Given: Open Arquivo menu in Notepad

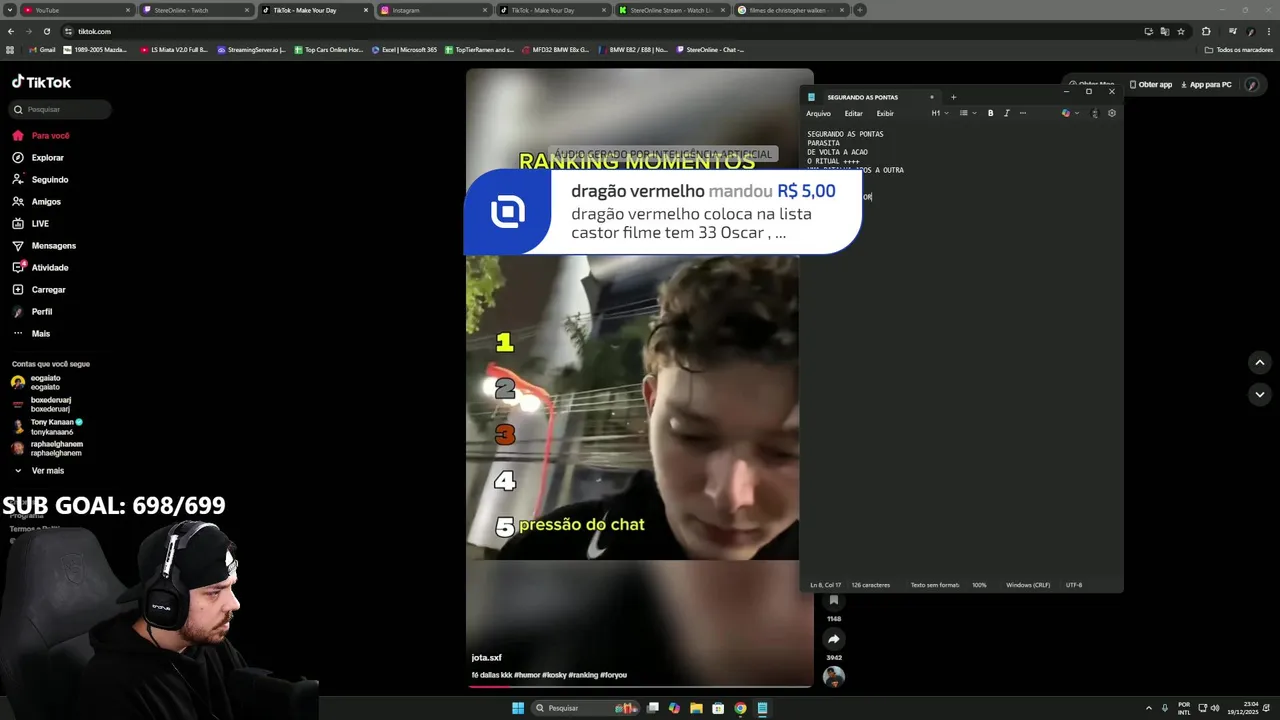Looking at the screenshot, I should pyautogui.click(x=818, y=113).
